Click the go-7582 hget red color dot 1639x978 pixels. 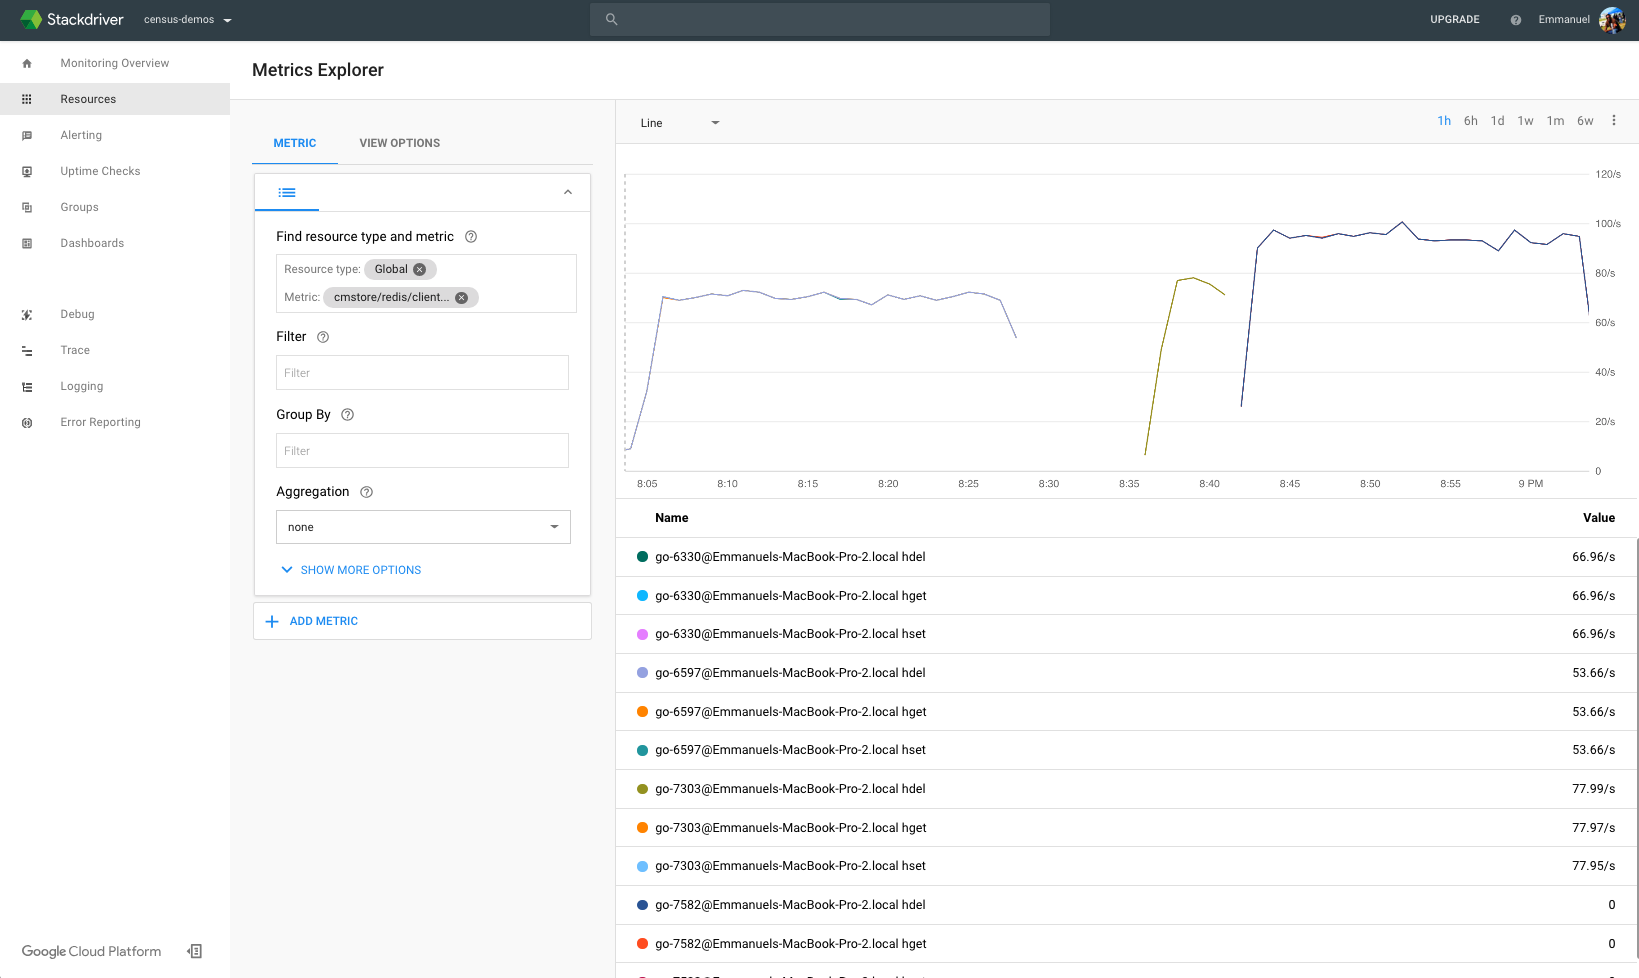coord(642,944)
